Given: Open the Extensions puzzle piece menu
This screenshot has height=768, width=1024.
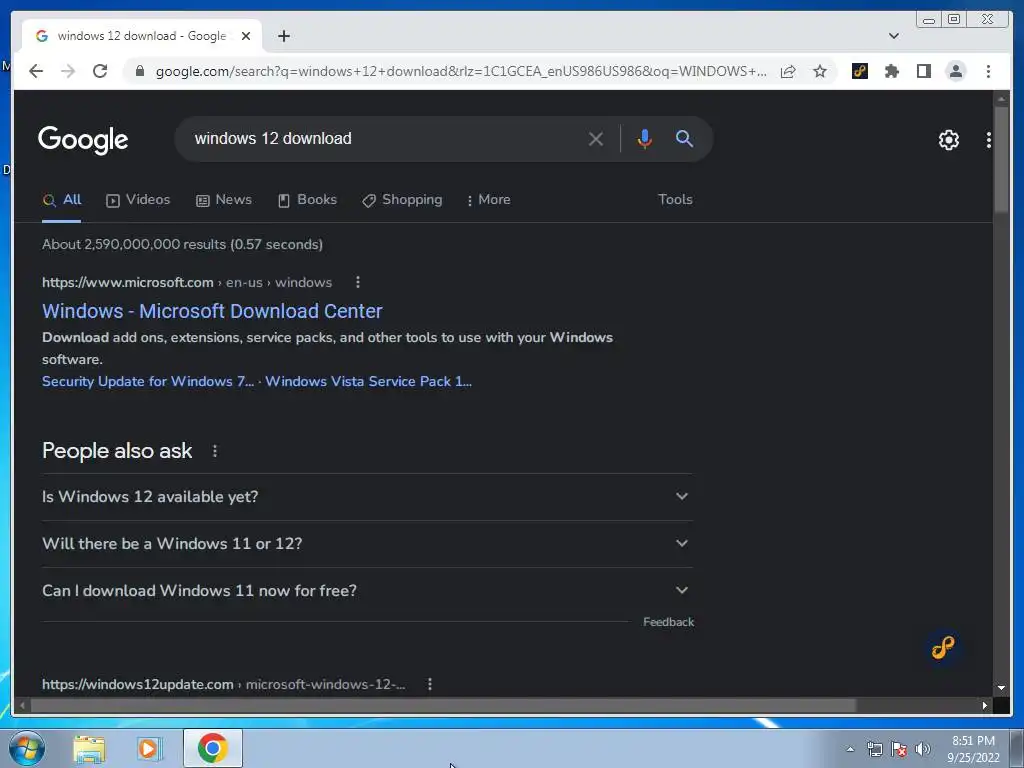Looking at the screenshot, I should [891, 71].
